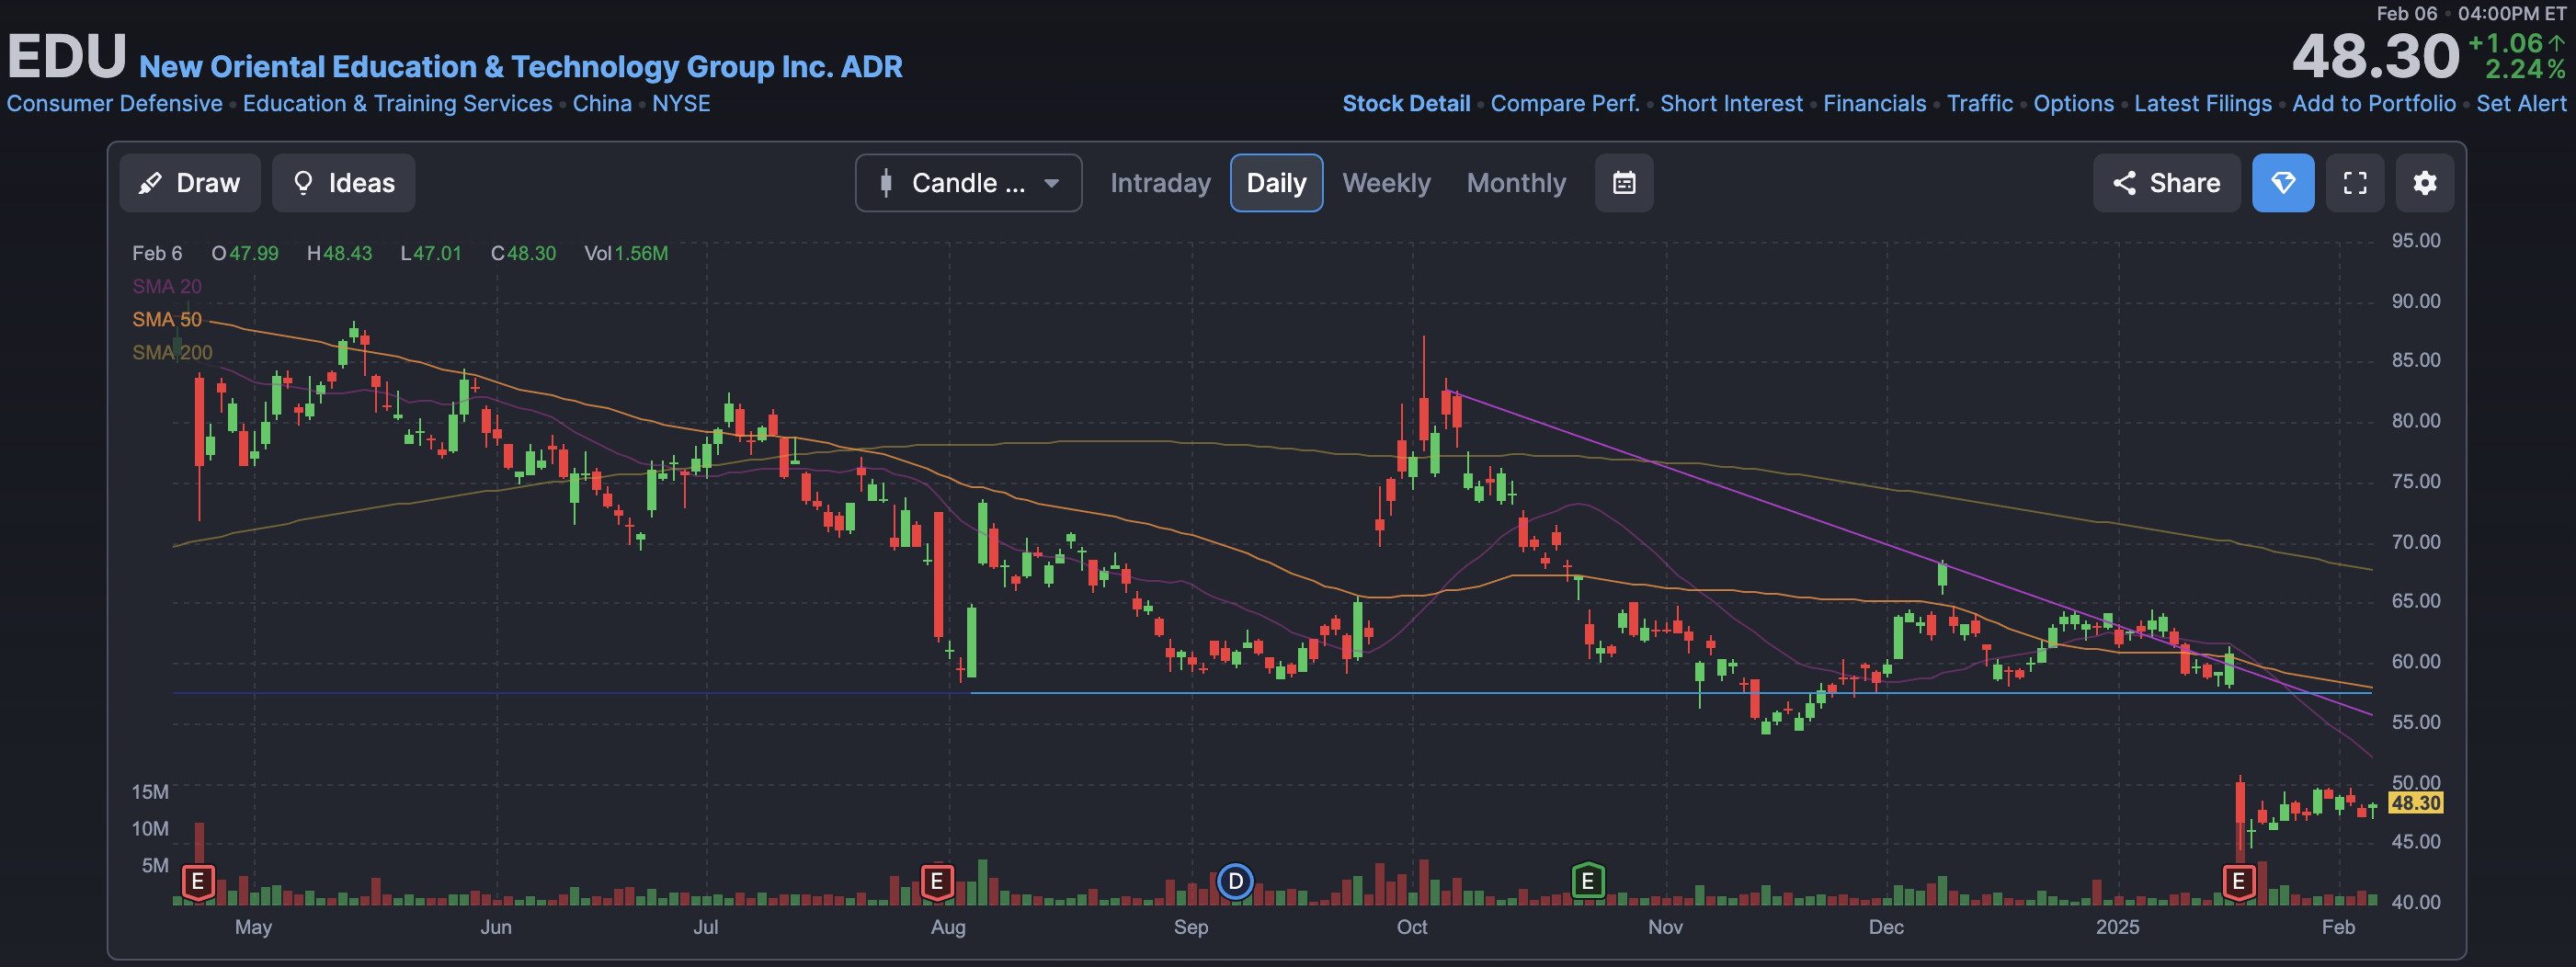
Task: Click the blue diamond premium icon
Action: point(2283,183)
